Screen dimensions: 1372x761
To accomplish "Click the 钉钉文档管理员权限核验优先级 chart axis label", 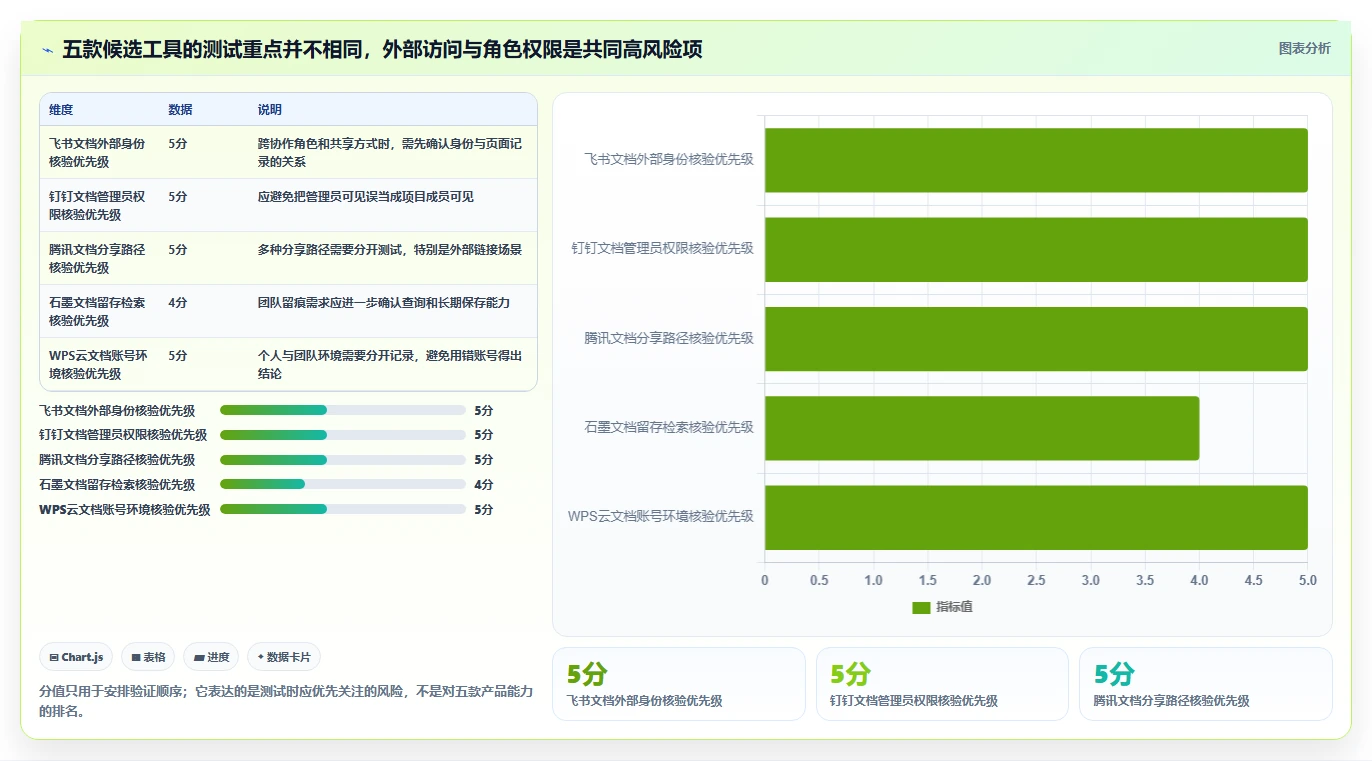I will tap(663, 248).
